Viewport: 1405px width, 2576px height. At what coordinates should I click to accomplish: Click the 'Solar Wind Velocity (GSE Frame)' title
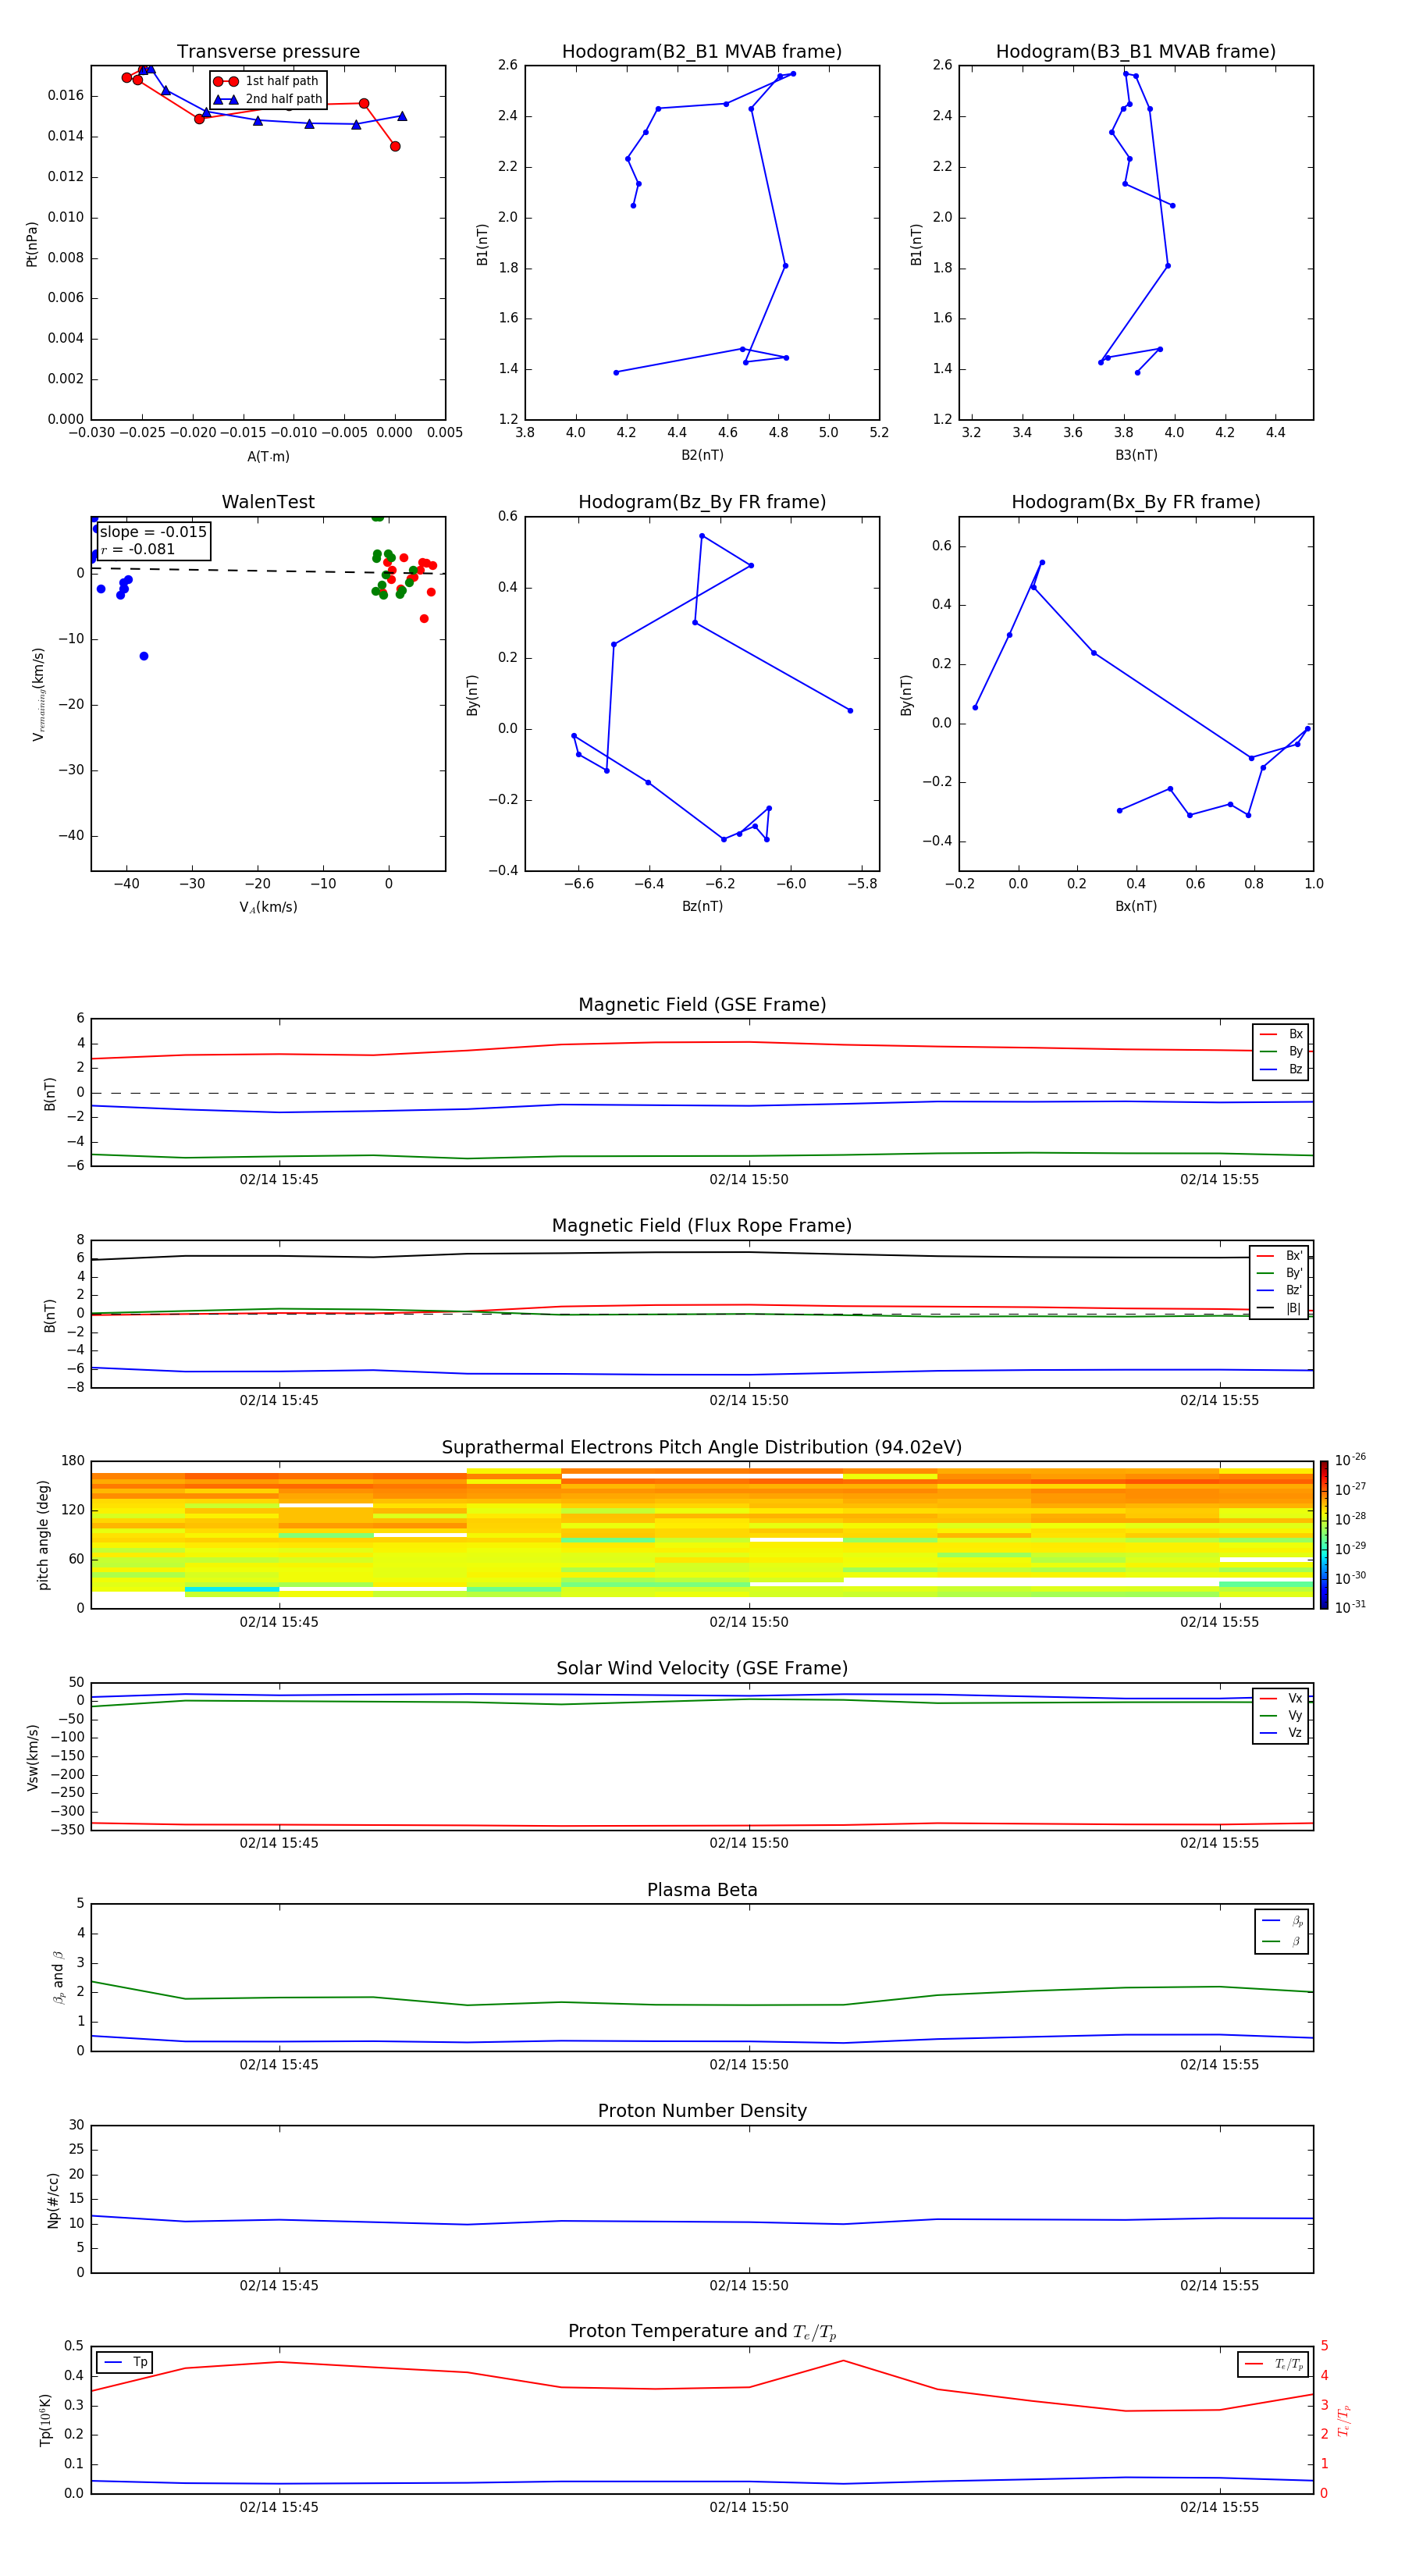pos(702,1669)
